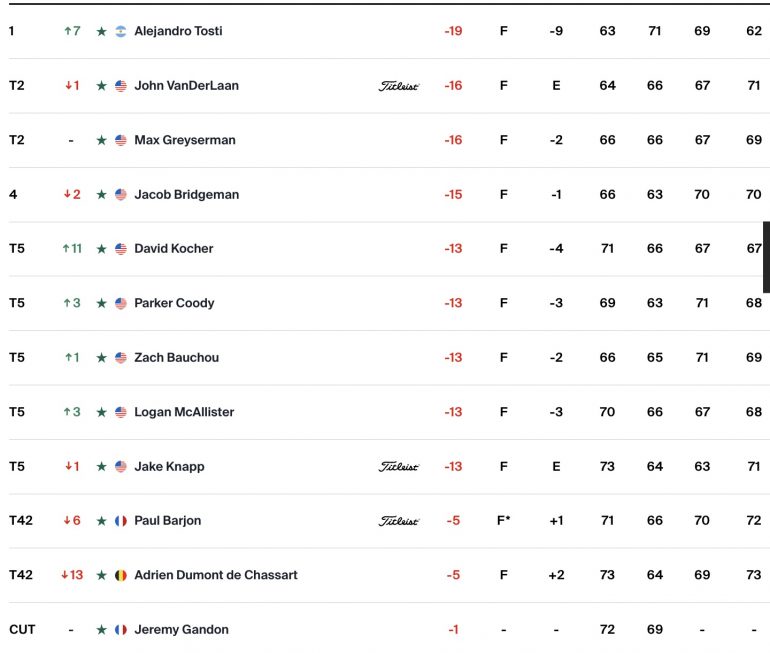Click green up arrow in David Kocher row
Viewport: 770px width, 653px height.
(66, 248)
